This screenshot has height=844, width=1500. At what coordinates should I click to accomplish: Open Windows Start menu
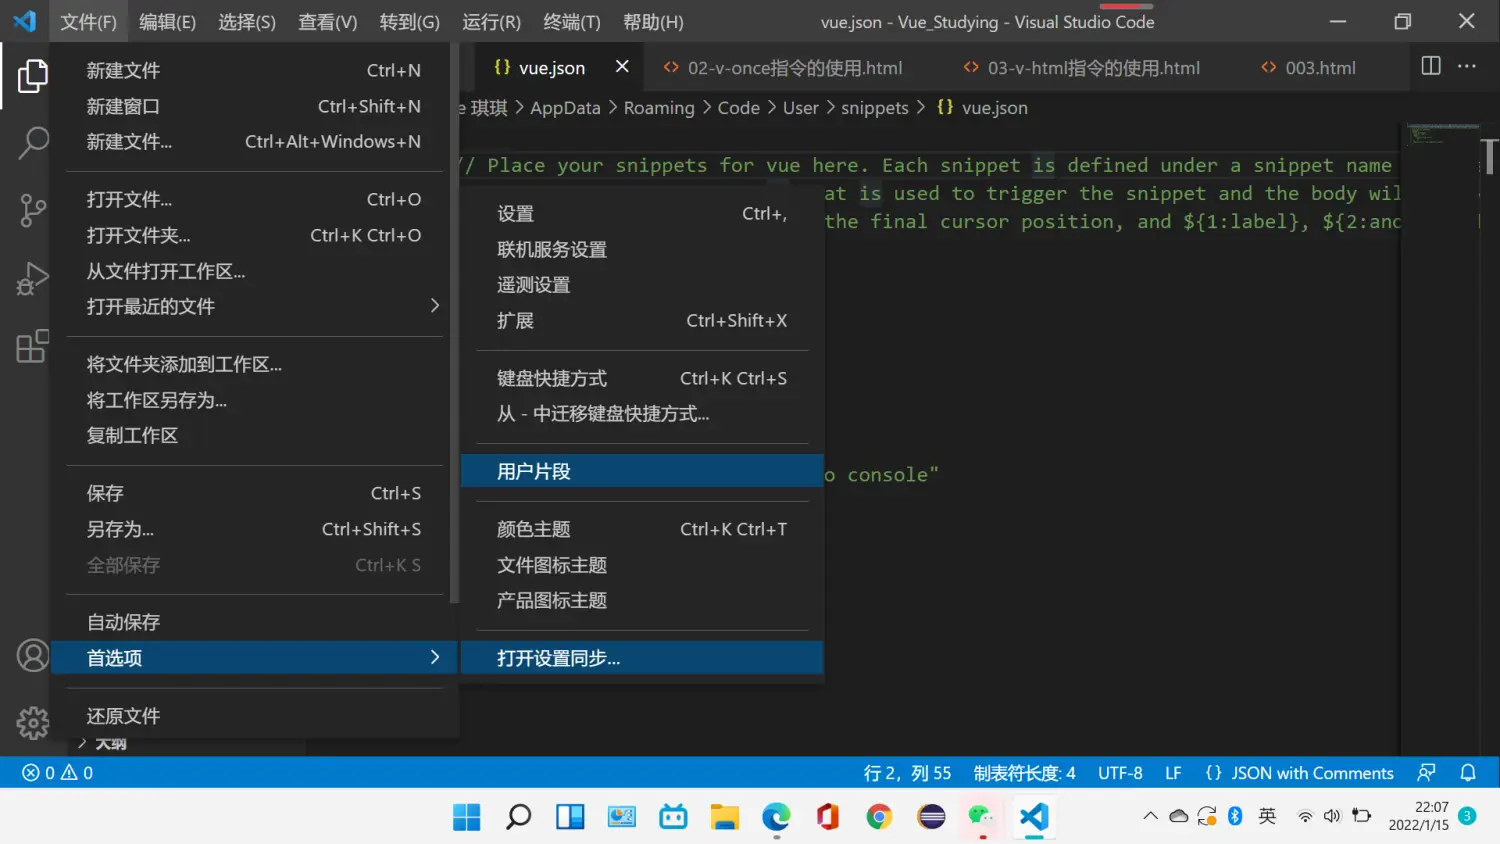point(466,817)
